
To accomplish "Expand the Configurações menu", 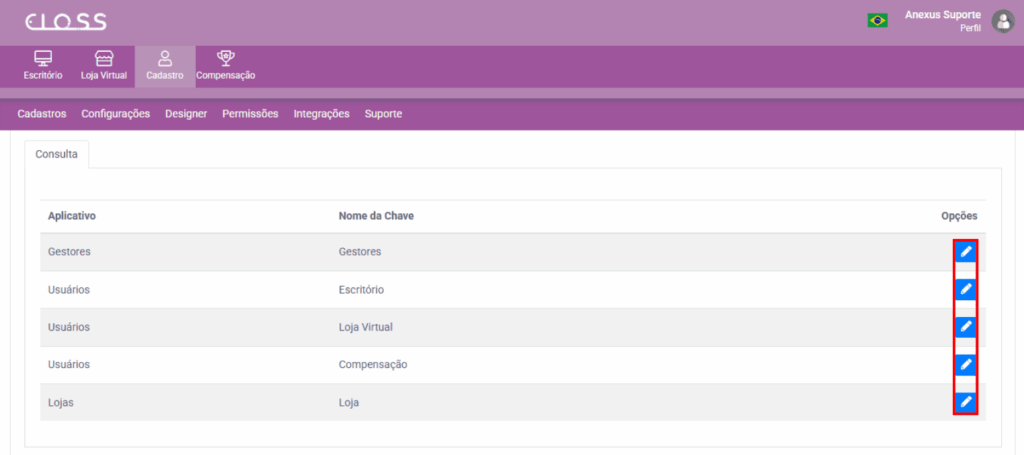I will [115, 114].
